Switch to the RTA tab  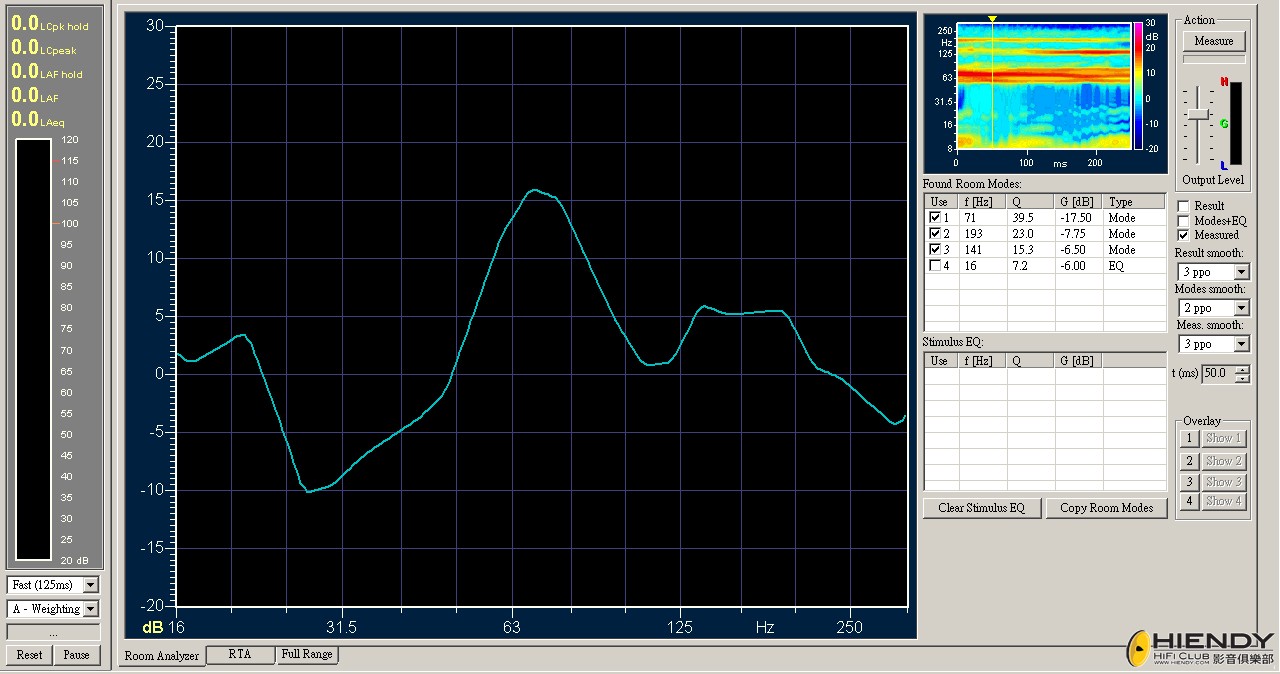coord(240,655)
